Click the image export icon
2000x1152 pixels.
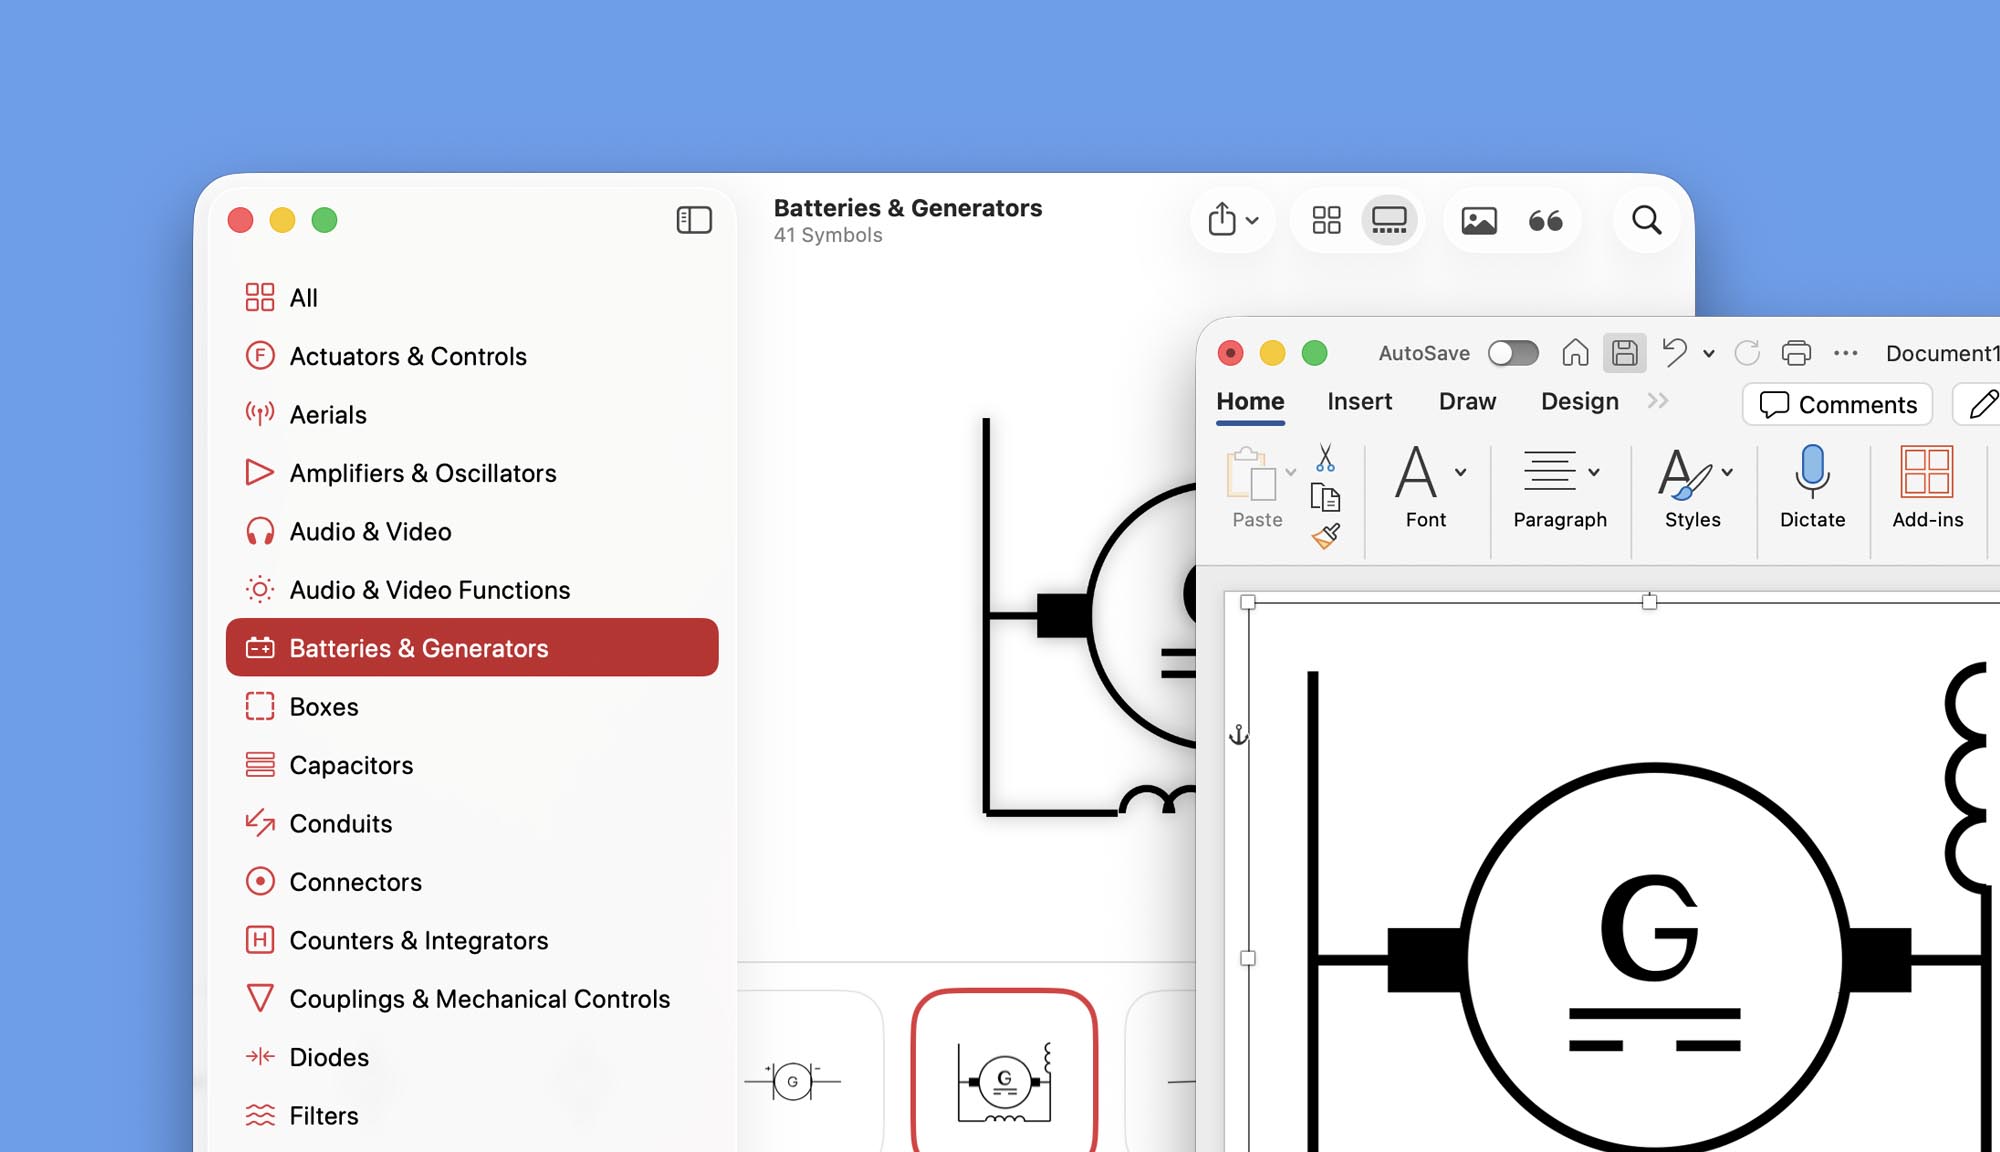click(1479, 220)
